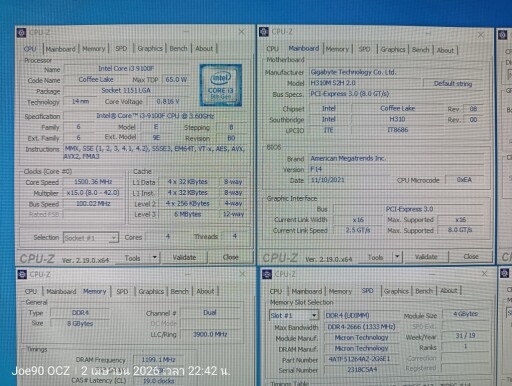The height and width of the screenshot is (386, 512).
Task: Click Bus Speed value 100.02 MHz
Action: (93, 203)
